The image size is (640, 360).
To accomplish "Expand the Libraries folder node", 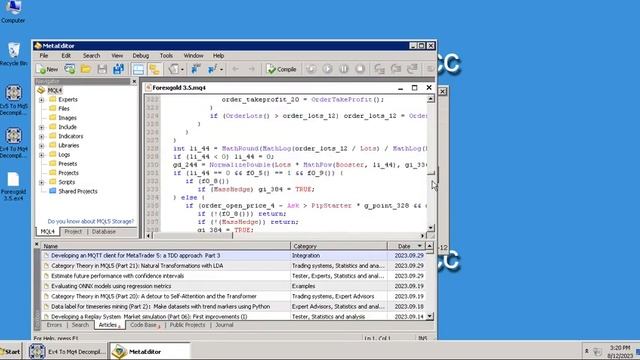I will [42, 146].
